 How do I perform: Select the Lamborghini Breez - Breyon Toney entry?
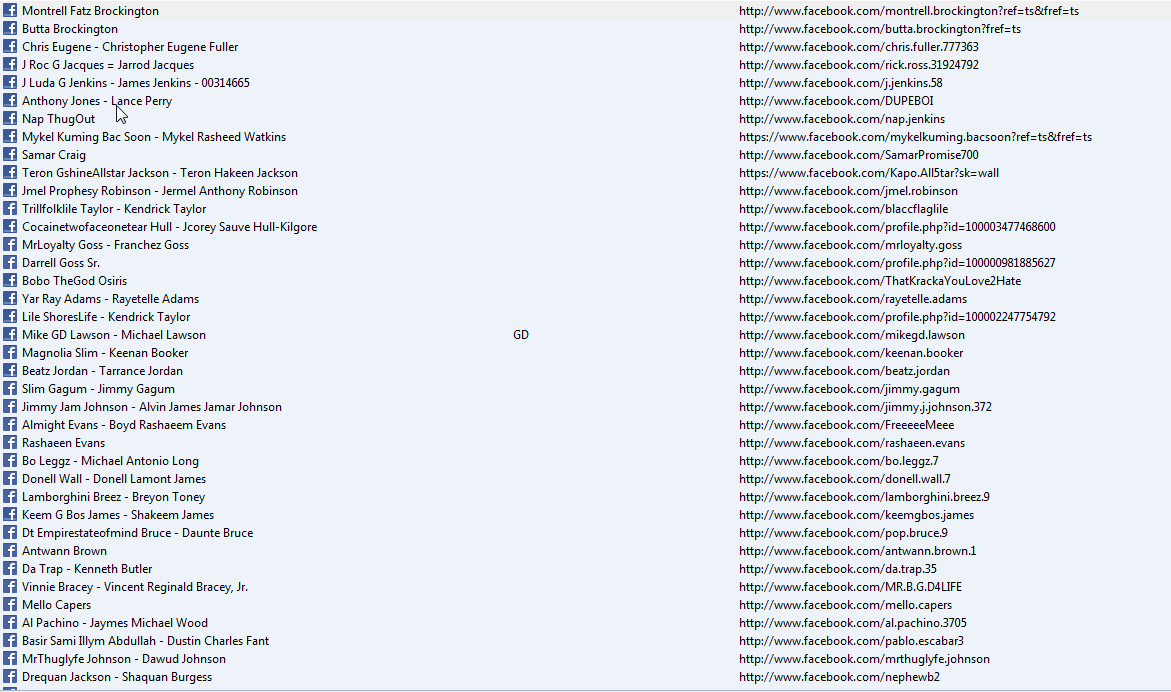point(114,497)
